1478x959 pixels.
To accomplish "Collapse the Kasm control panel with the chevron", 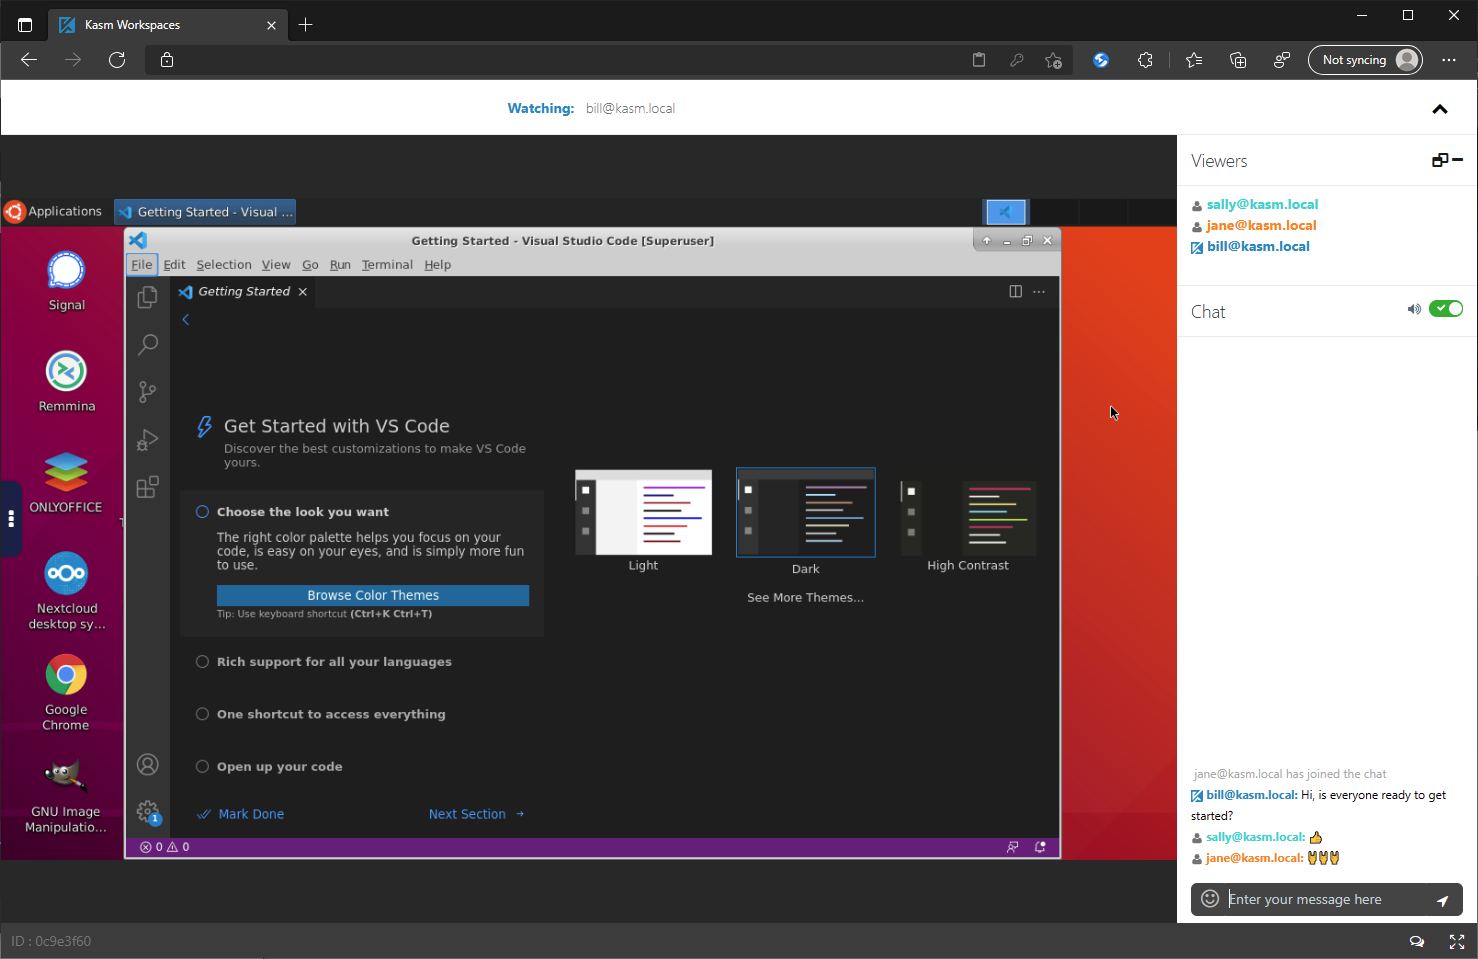I will tap(1440, 108).
